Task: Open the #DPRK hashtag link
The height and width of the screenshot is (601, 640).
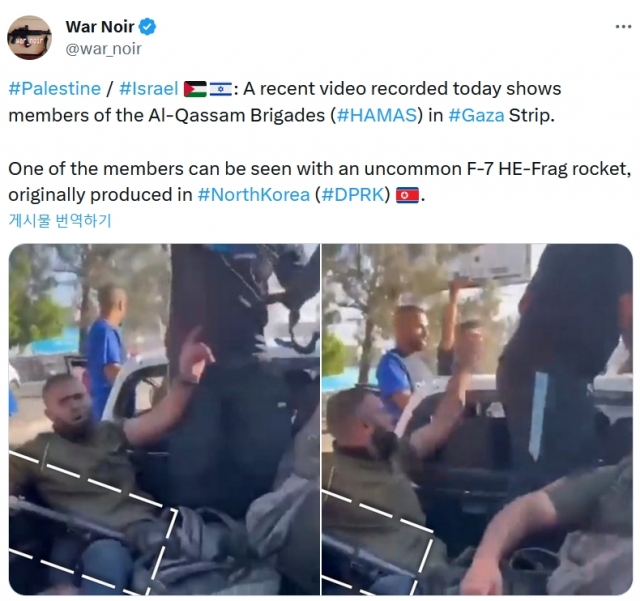Action: tap(353, 195)
